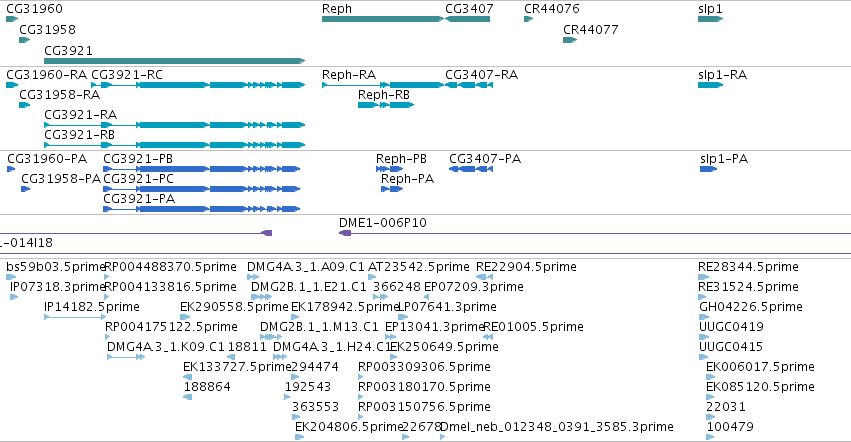Select the RE01005.5prime EST glyph
This screenshot has height=442, width=851.
pos(488,337)
